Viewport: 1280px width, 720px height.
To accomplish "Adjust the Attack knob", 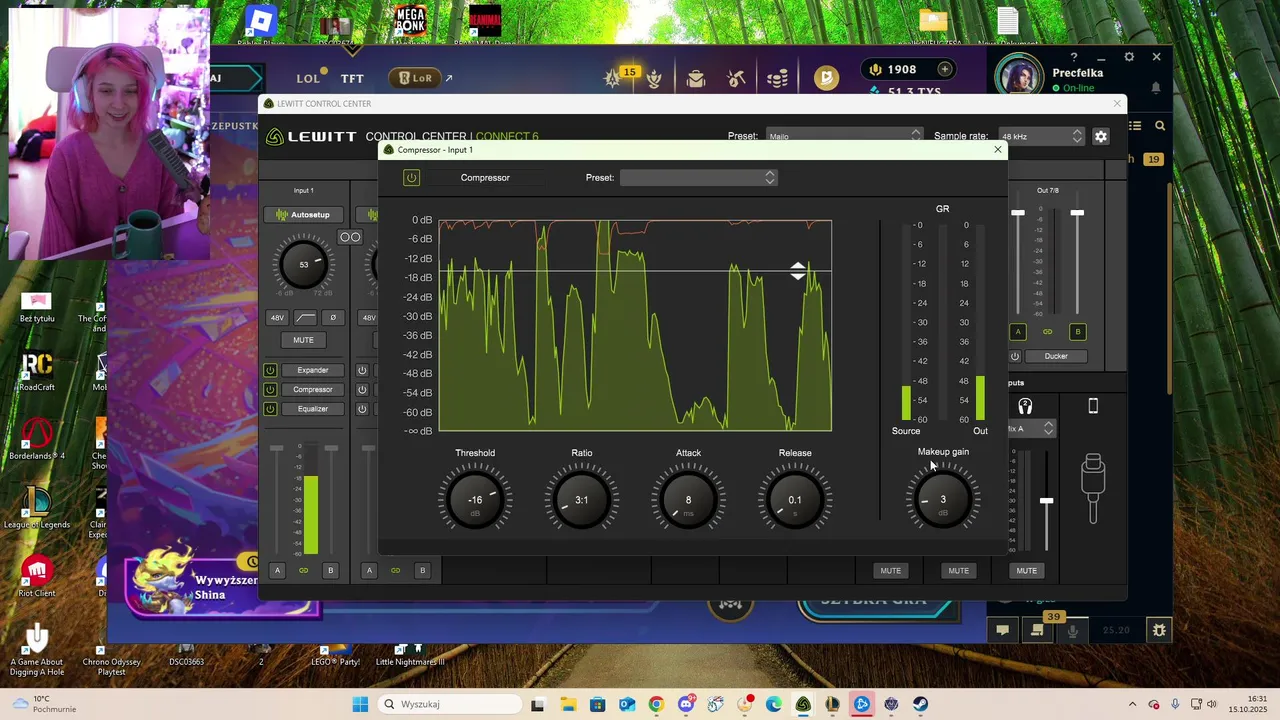I will pos(688,499).
